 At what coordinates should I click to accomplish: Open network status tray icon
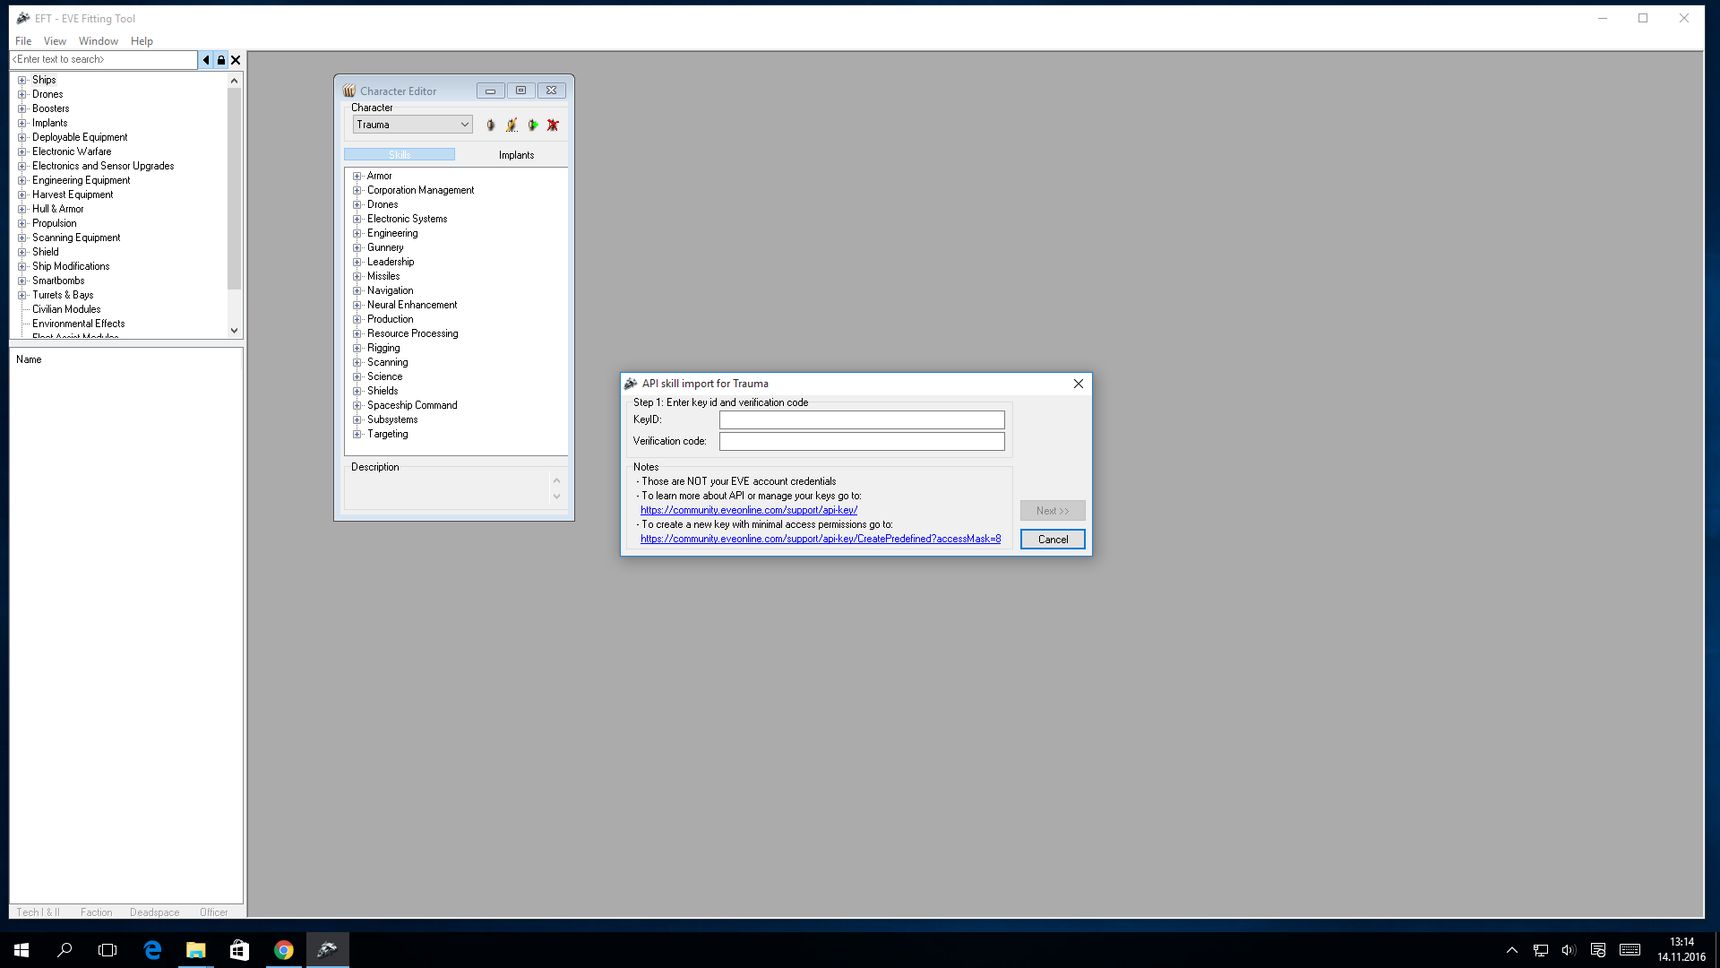[1541, 950]
